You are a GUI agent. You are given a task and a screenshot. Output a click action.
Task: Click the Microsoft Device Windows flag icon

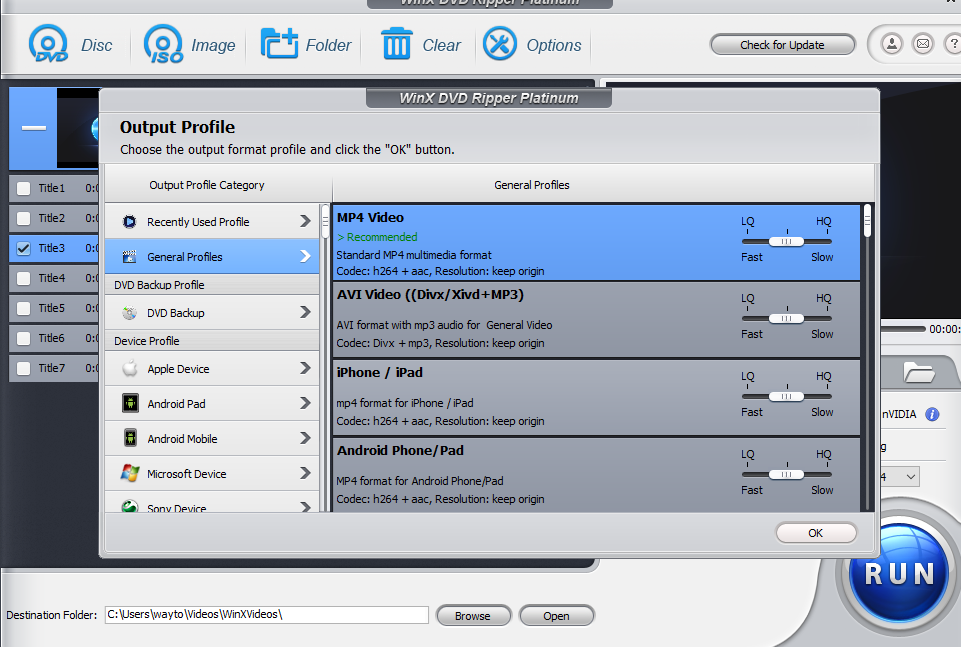pos(130,473)
